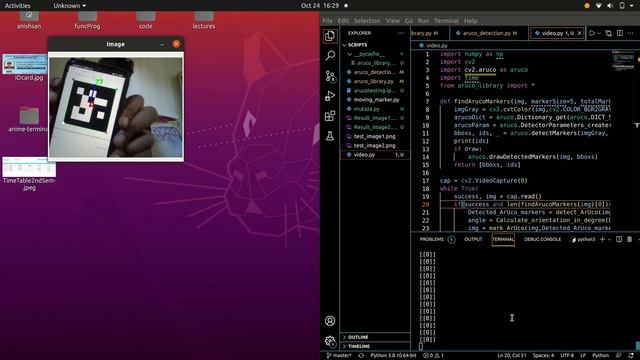Open the Edit menu
This screenshot has width=640, height=360.
(x=343, y=20)
